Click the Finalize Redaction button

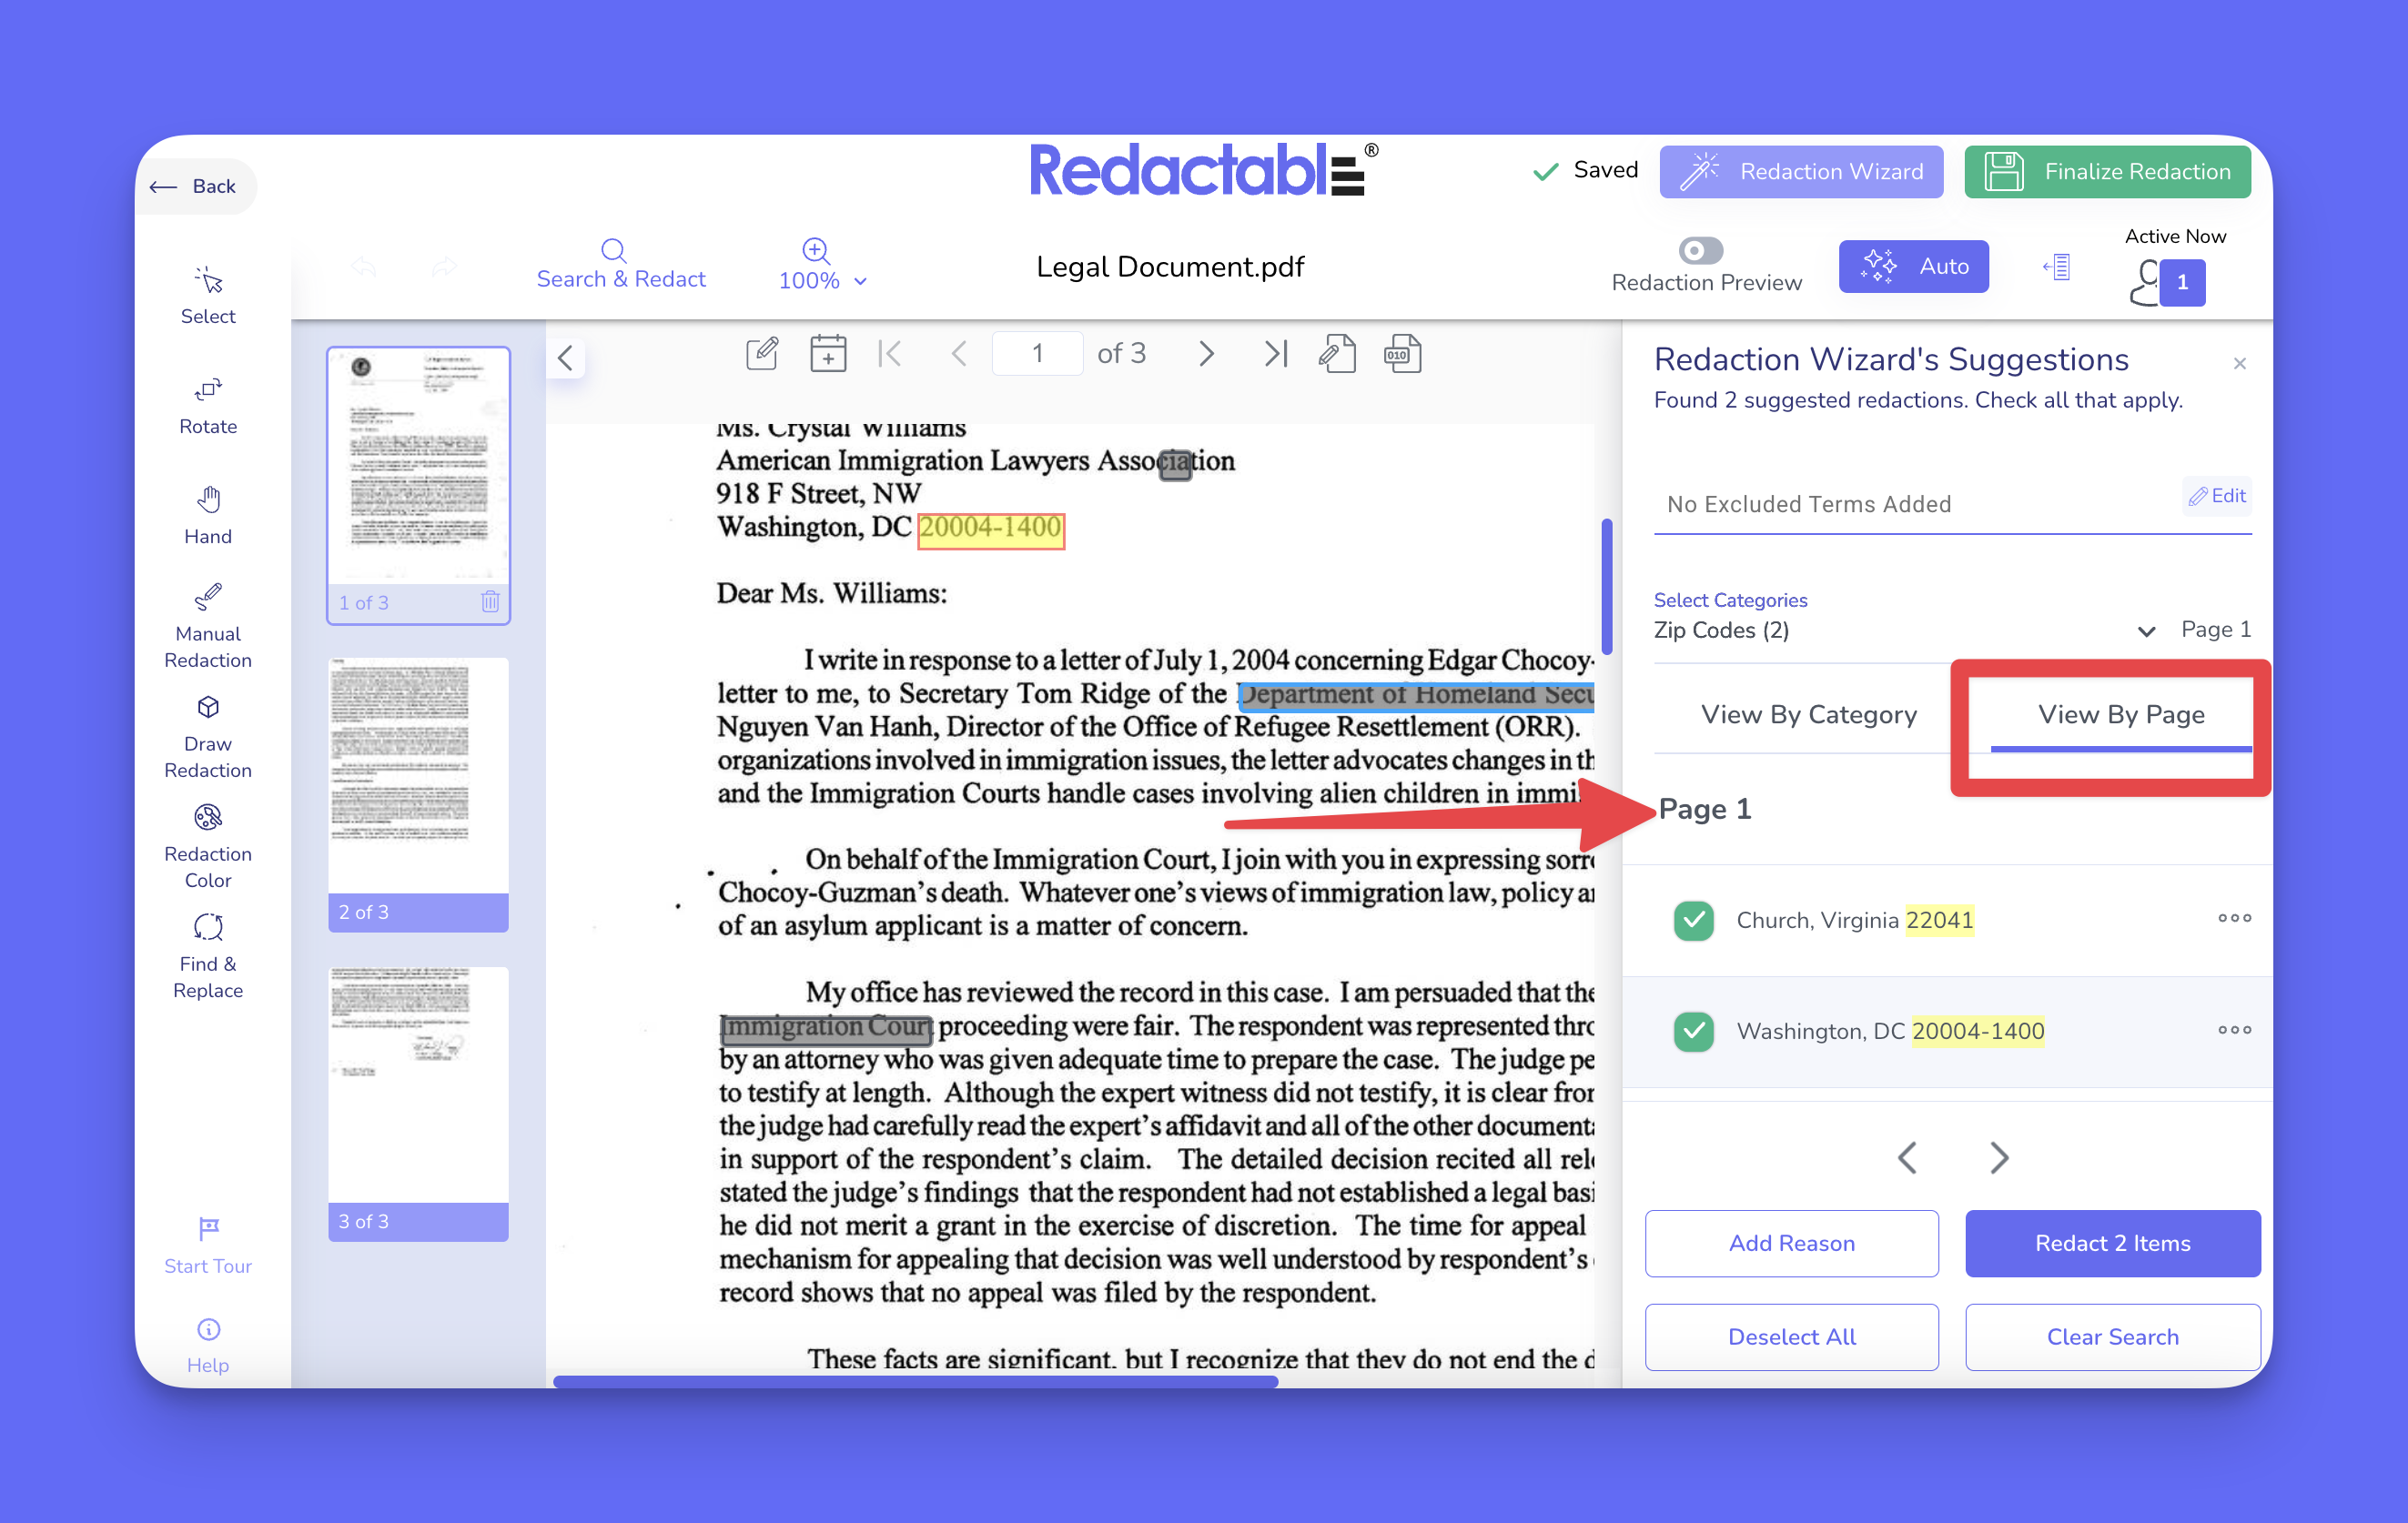[x=2107, y=171]
